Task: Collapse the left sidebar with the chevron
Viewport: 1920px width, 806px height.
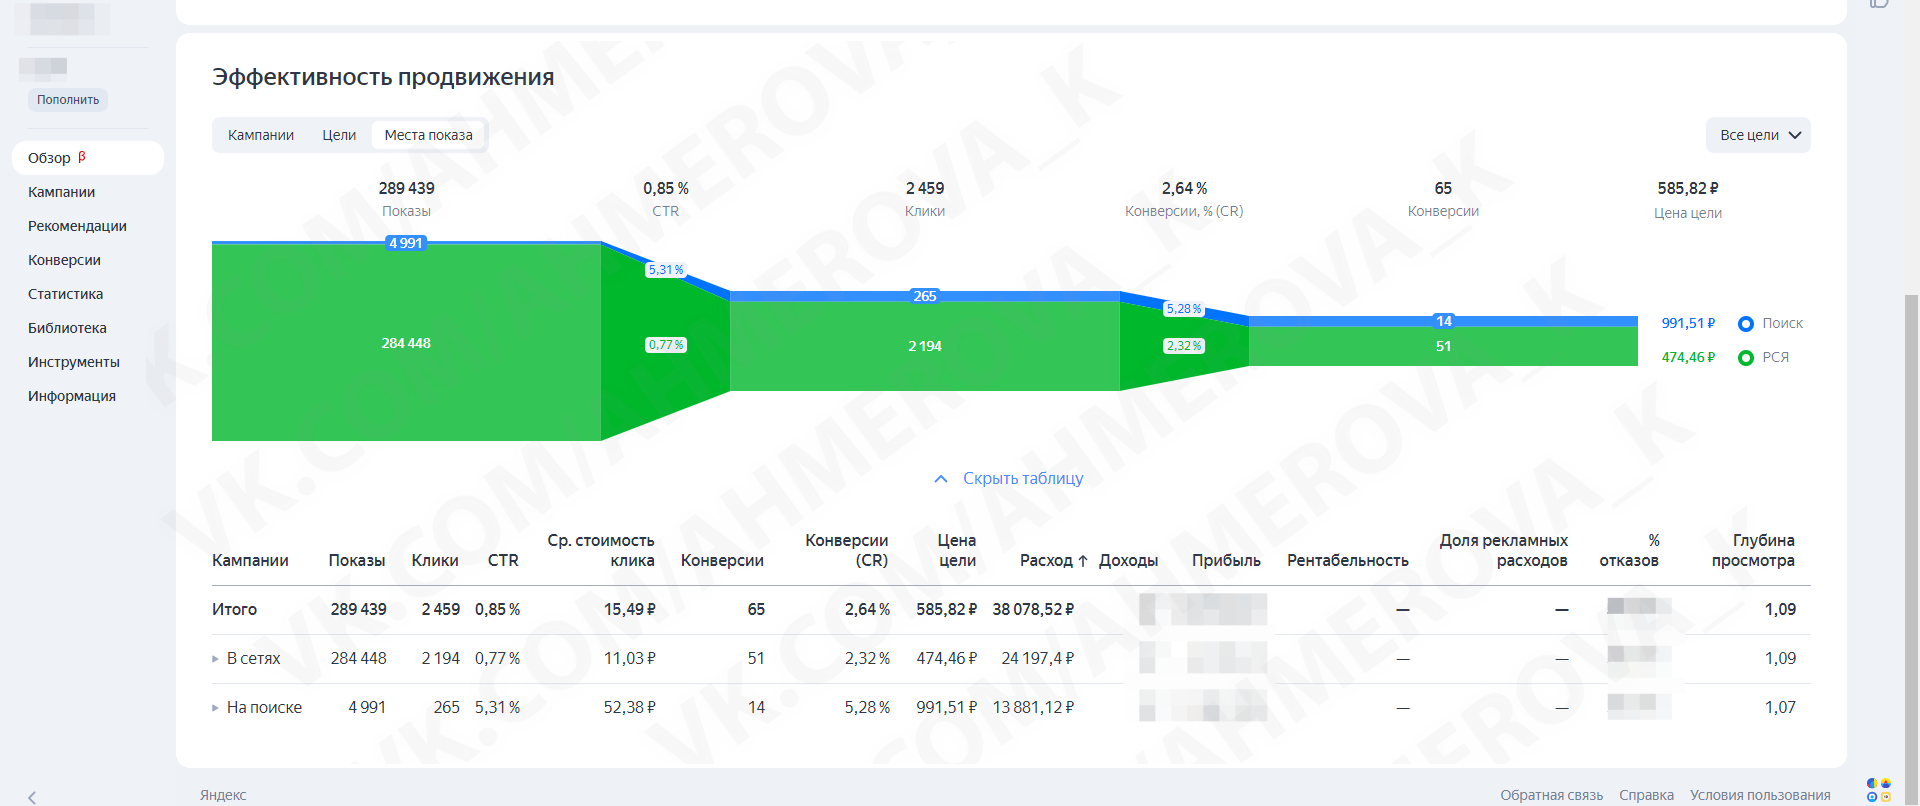Action: point(32,797)
